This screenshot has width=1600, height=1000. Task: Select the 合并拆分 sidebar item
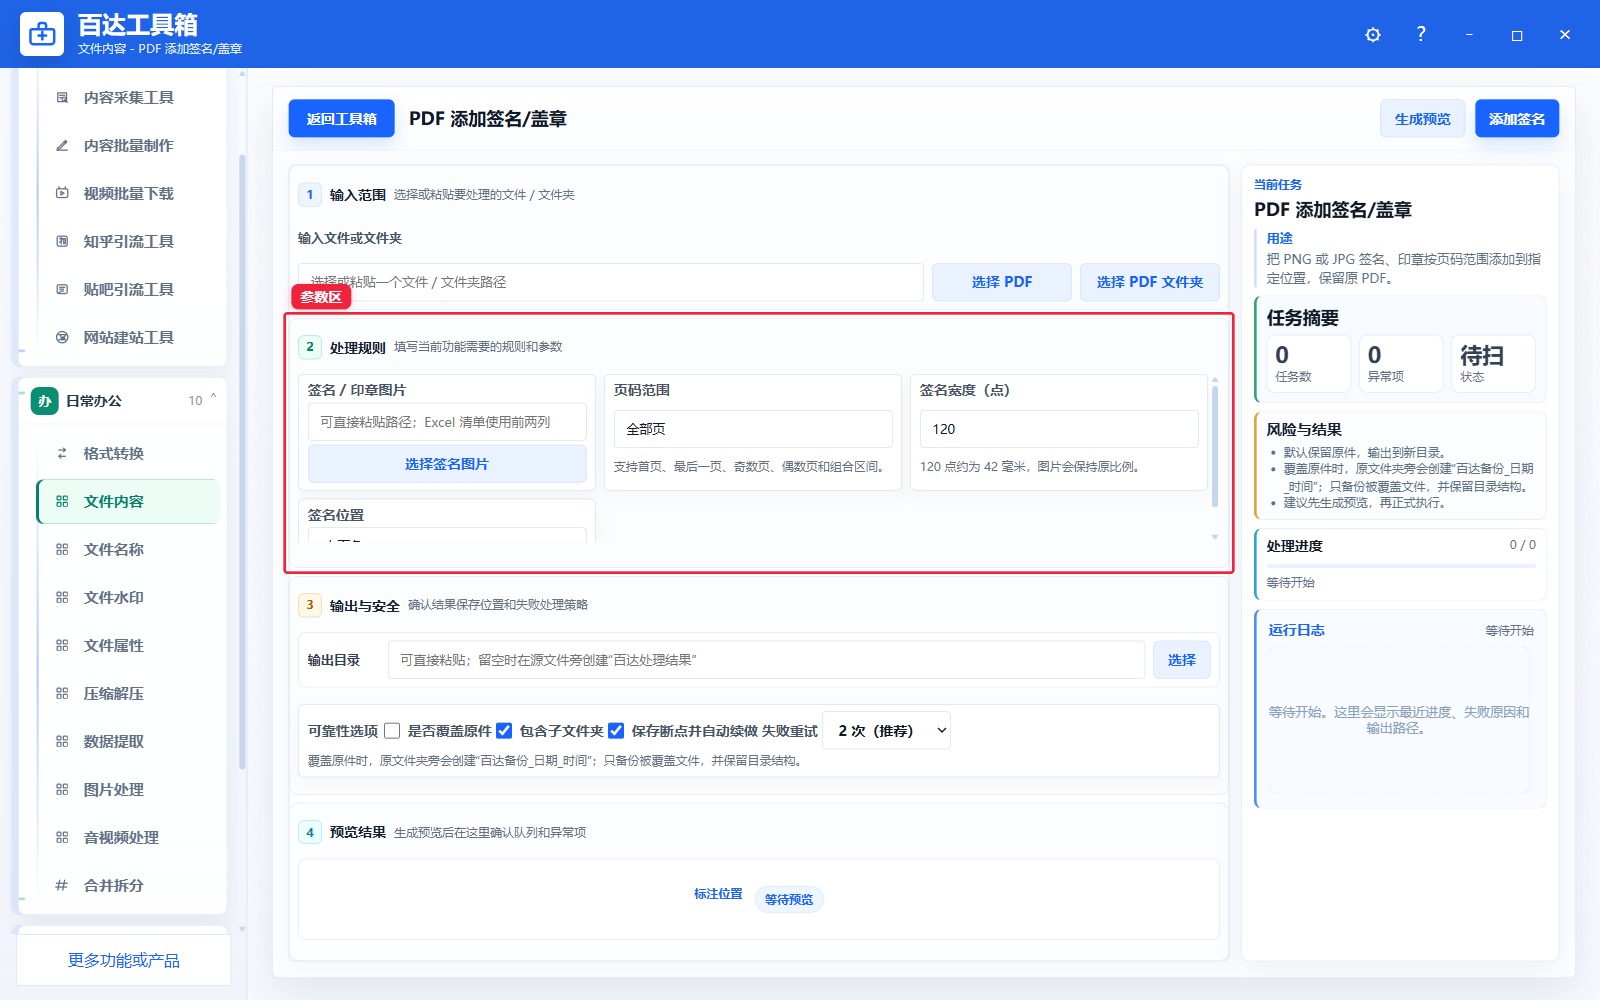click(128, 885)
